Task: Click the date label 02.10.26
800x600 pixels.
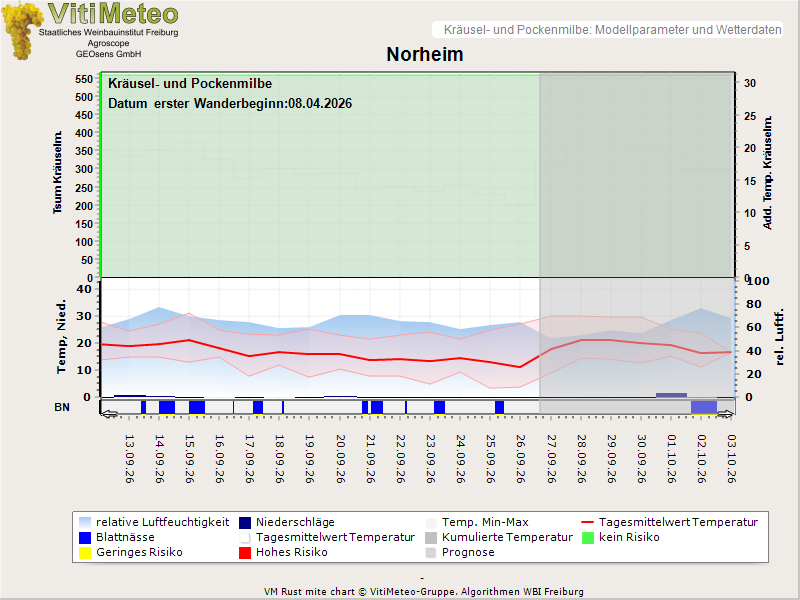Action: (702, 459)
